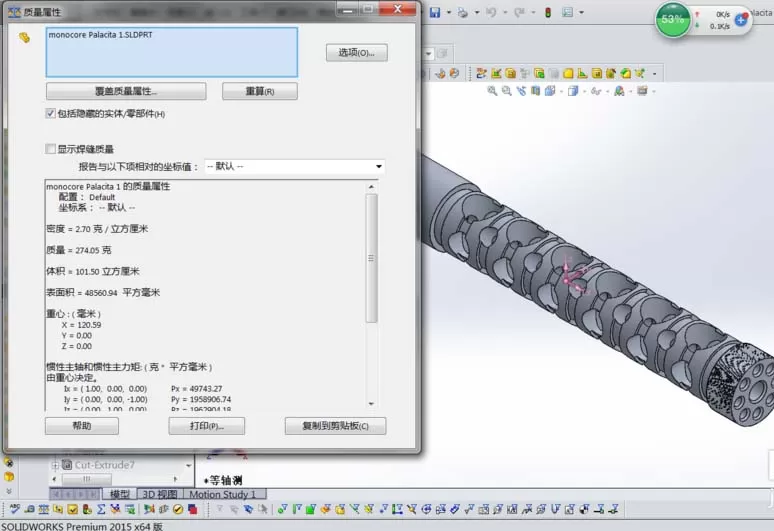Click the Zoom to Area icon
Image resolution: width=774 pixels, height=531 pixels.
pyautogui.click(x=506, y=91)
